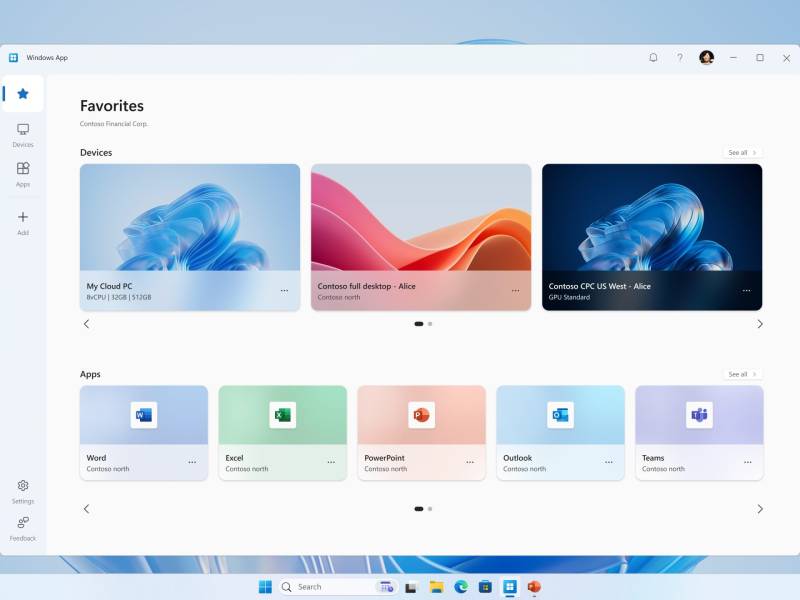The image size is (800, 600).
Task: Click "8vCPU | 32GB | 512GB" spec text
Action: point(119,297)
